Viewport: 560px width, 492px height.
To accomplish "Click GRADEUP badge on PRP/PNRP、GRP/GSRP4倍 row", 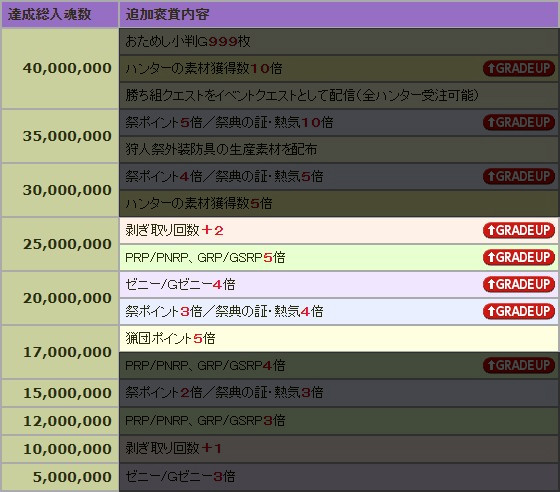I will [x=519, y=365].
